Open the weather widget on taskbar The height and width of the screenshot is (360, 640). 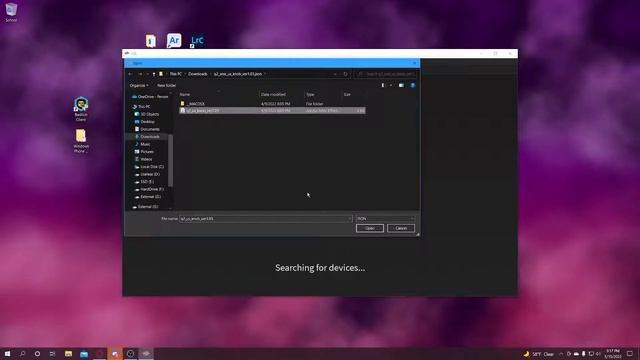tap(539, 354)
